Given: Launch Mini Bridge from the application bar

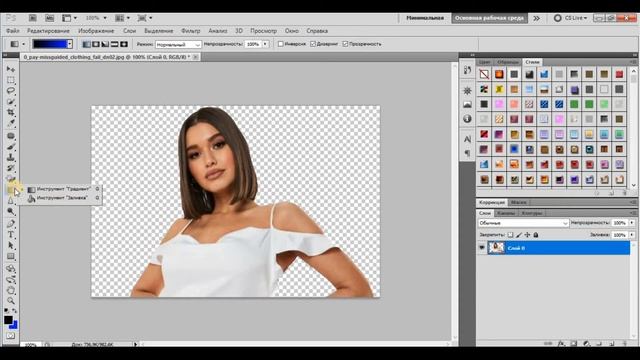Looking at the screenshot, I should click(x=49, y=18).
